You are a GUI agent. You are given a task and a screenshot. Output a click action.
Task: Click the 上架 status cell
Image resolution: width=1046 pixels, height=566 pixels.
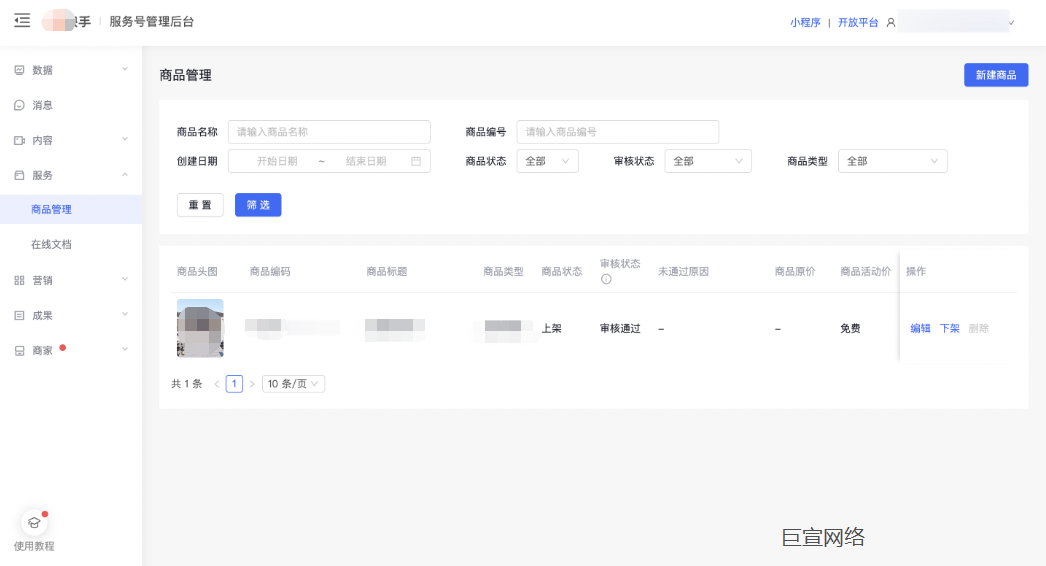[552, 328]
